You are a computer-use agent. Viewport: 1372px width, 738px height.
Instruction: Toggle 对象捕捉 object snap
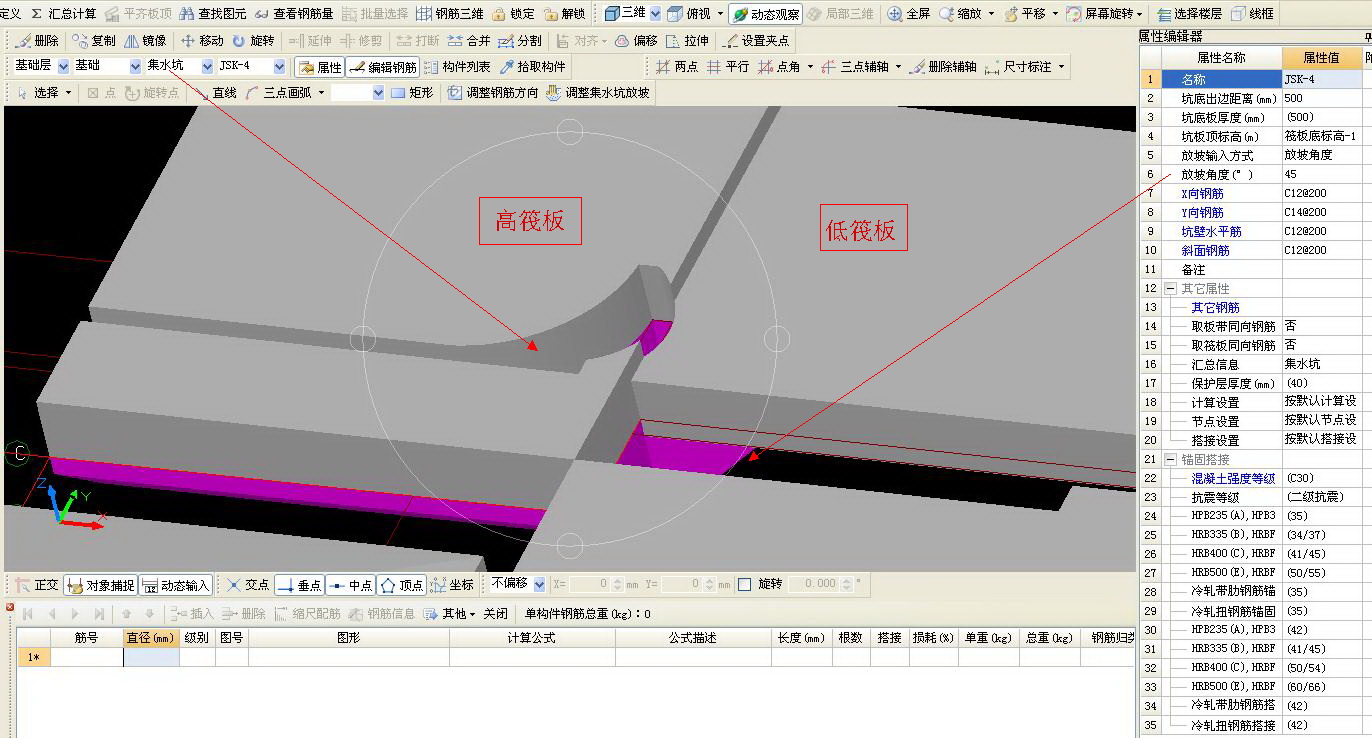pyautogui.click(x=100, y=585)
